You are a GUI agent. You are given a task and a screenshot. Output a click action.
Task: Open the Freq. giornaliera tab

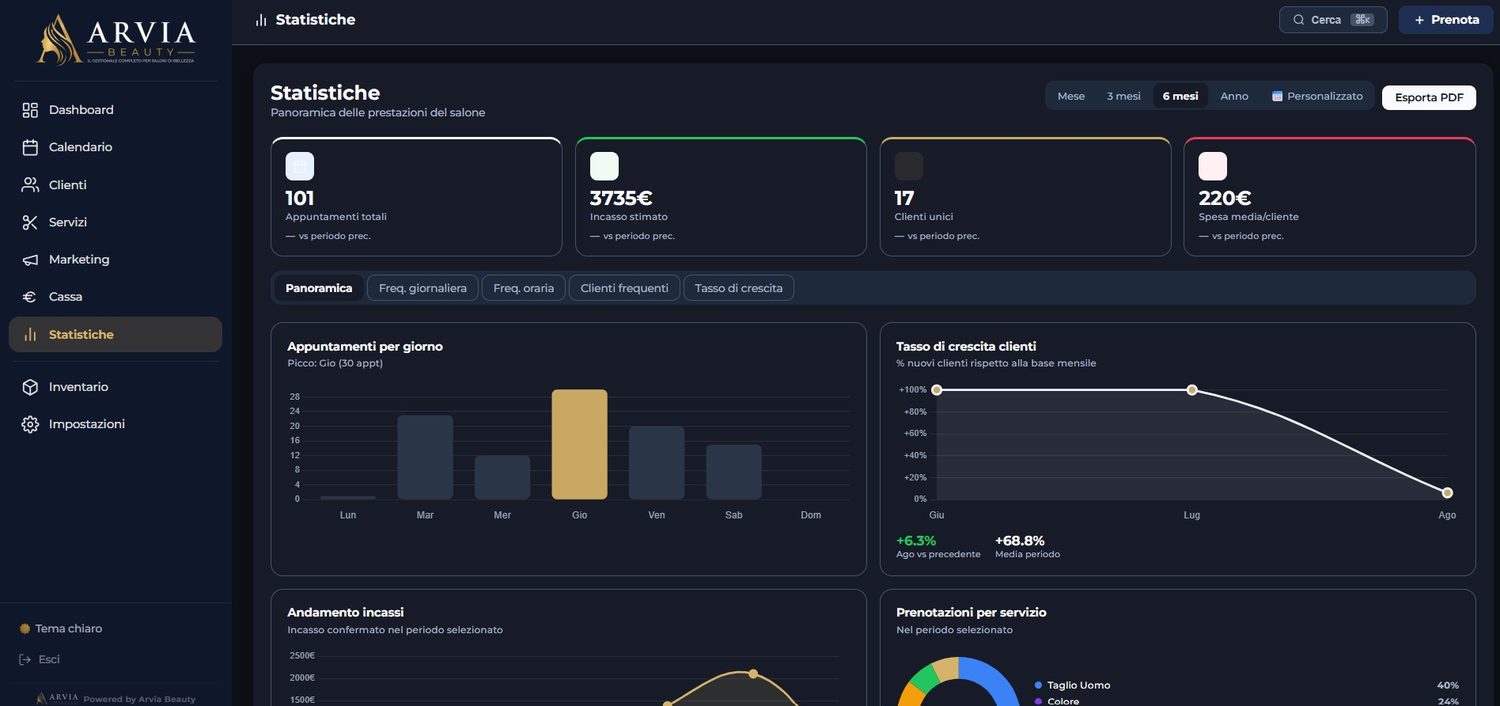(x=423, y=288)
